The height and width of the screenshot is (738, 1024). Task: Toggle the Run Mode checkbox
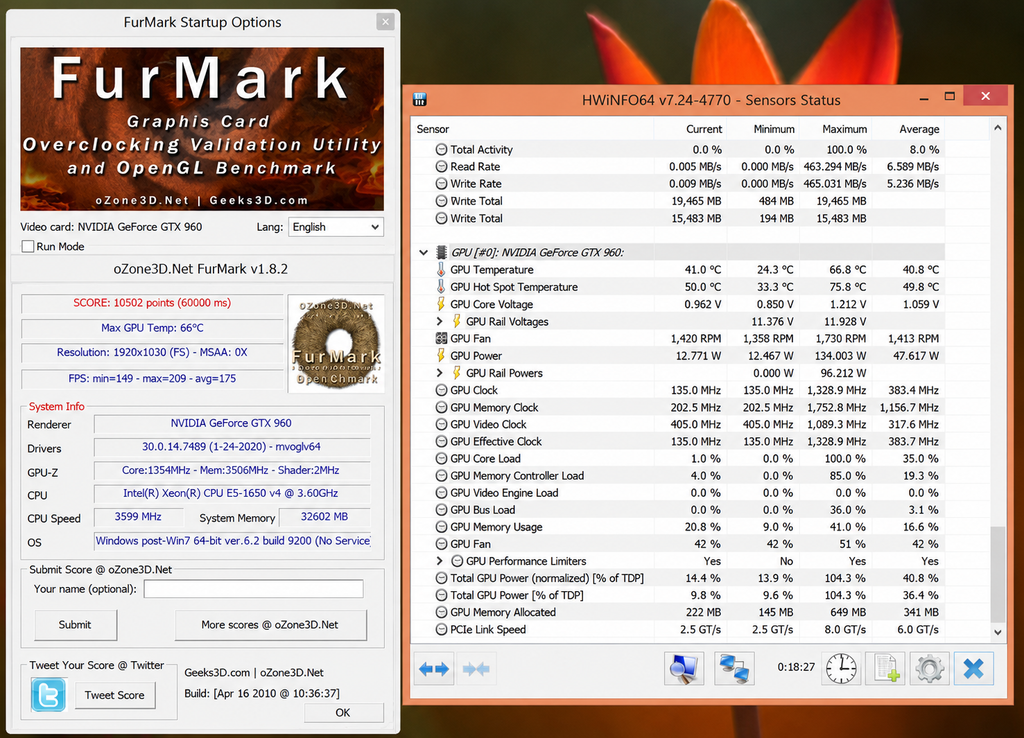[27, 246]
